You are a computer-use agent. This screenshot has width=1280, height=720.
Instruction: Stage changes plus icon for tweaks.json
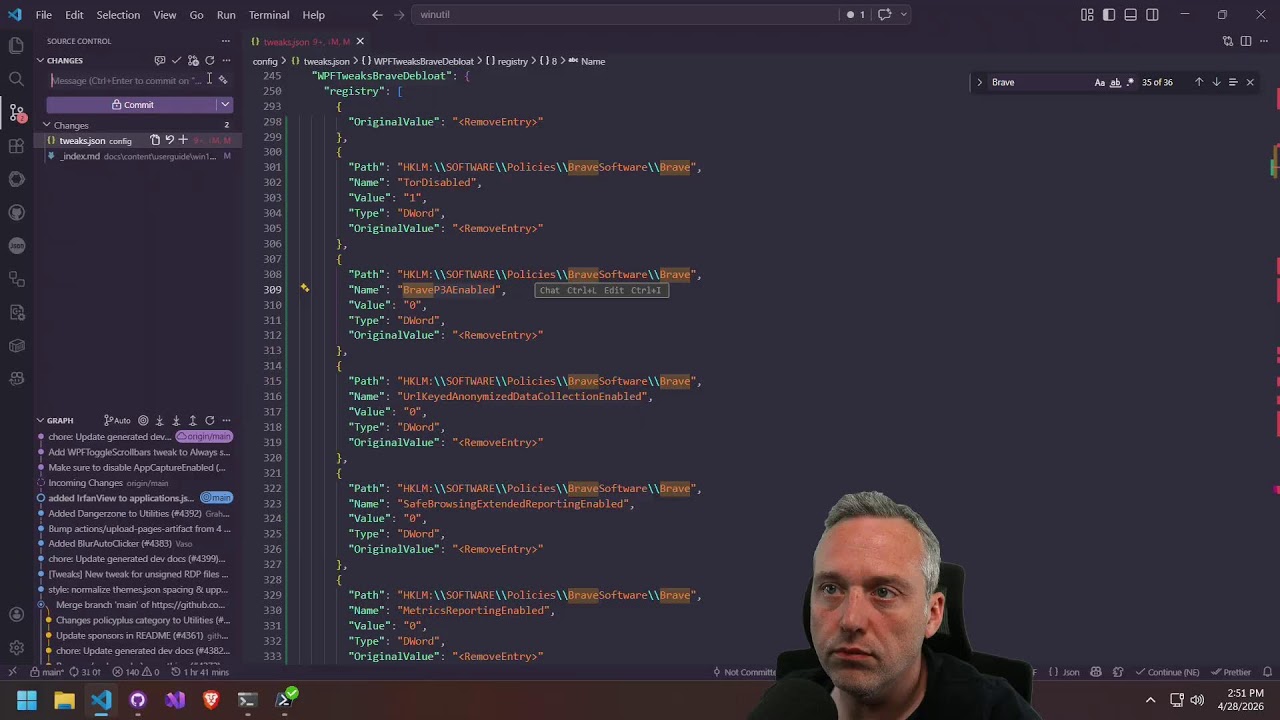coord(183,140)
